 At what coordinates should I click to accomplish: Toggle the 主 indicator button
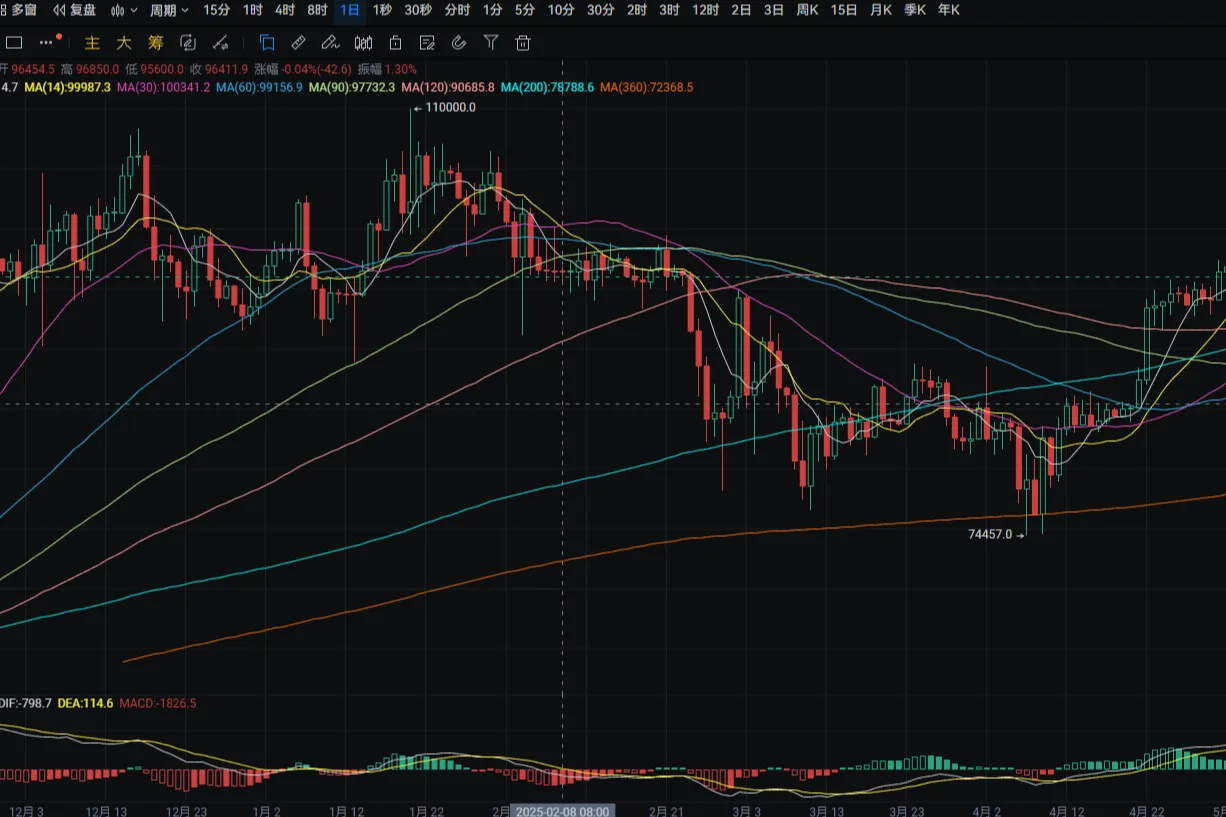92,42
